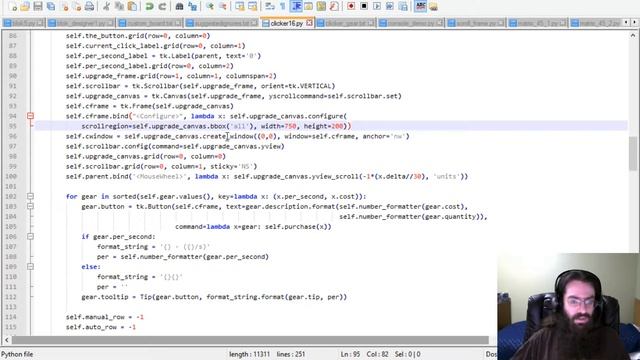Click the 'self.auto_row = -1' code line

(x=101, y=327)
